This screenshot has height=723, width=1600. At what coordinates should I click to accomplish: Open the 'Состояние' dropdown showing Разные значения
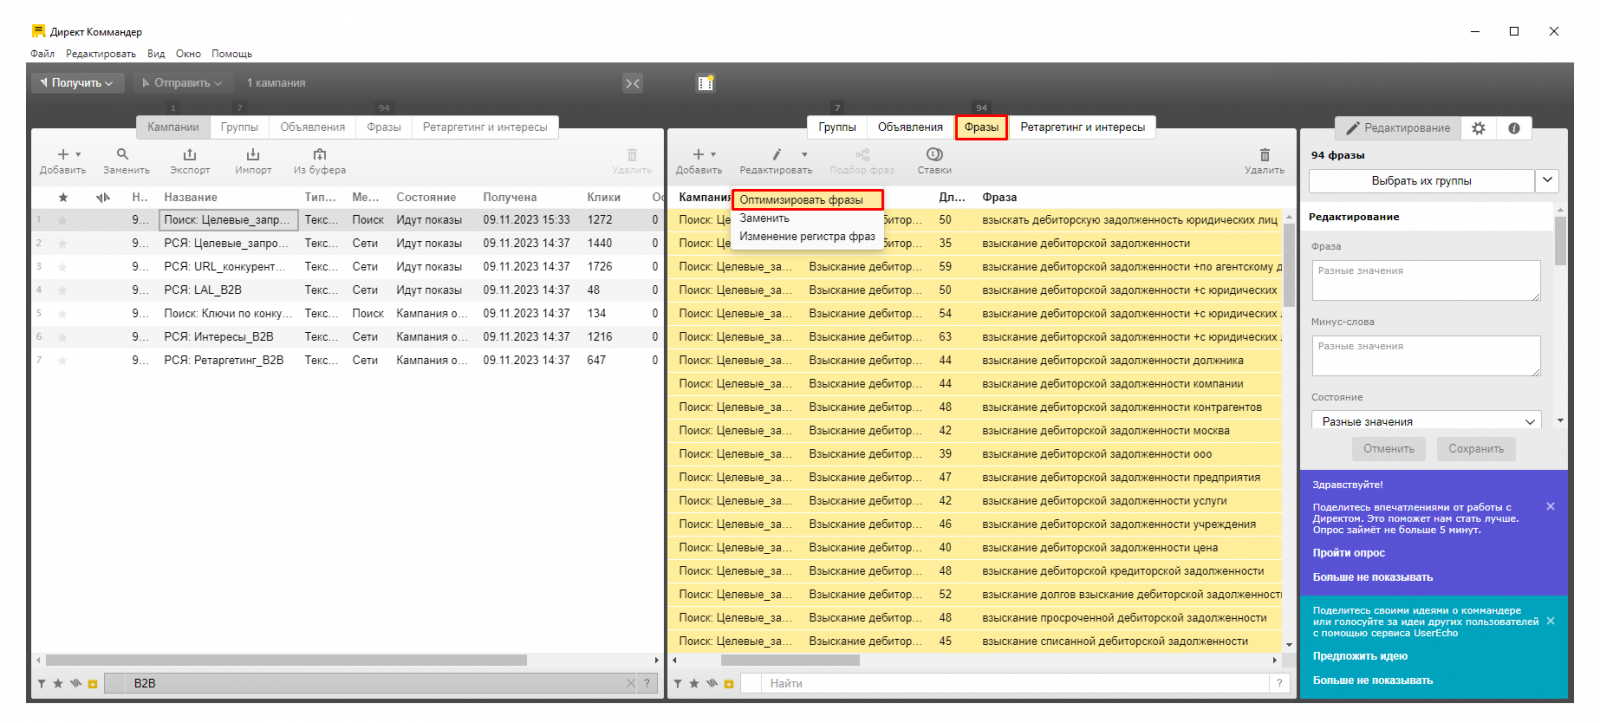click(x=1426, y=422)
